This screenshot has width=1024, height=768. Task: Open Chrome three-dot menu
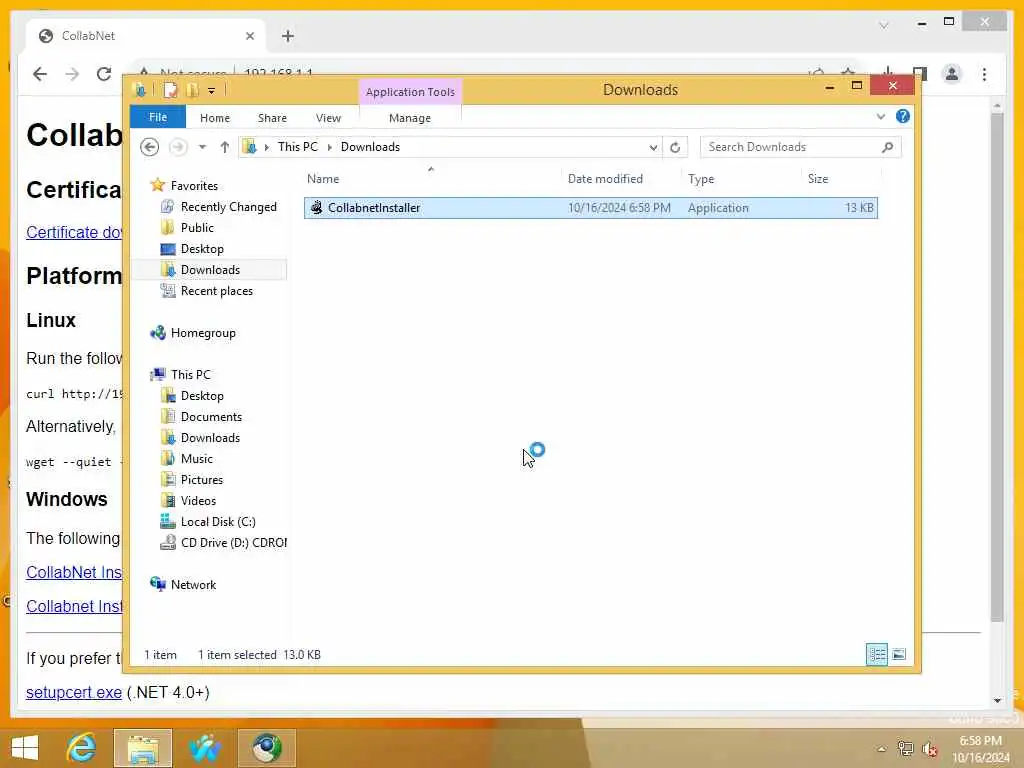(x=984, y=74)
